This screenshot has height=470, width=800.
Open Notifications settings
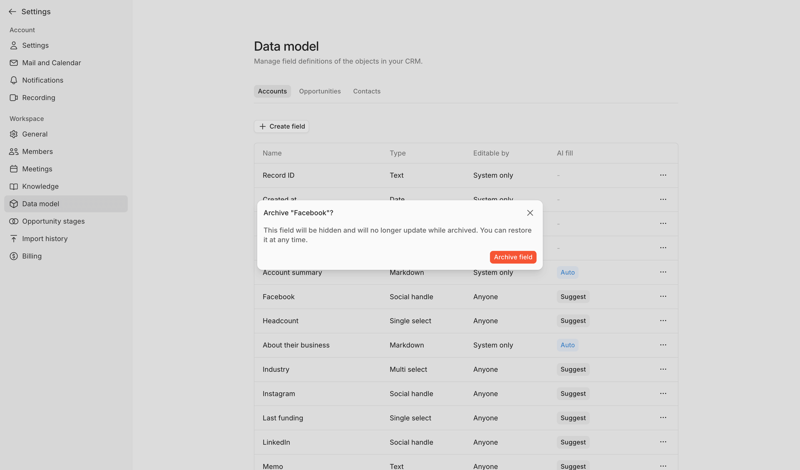[x=42, y=80]
